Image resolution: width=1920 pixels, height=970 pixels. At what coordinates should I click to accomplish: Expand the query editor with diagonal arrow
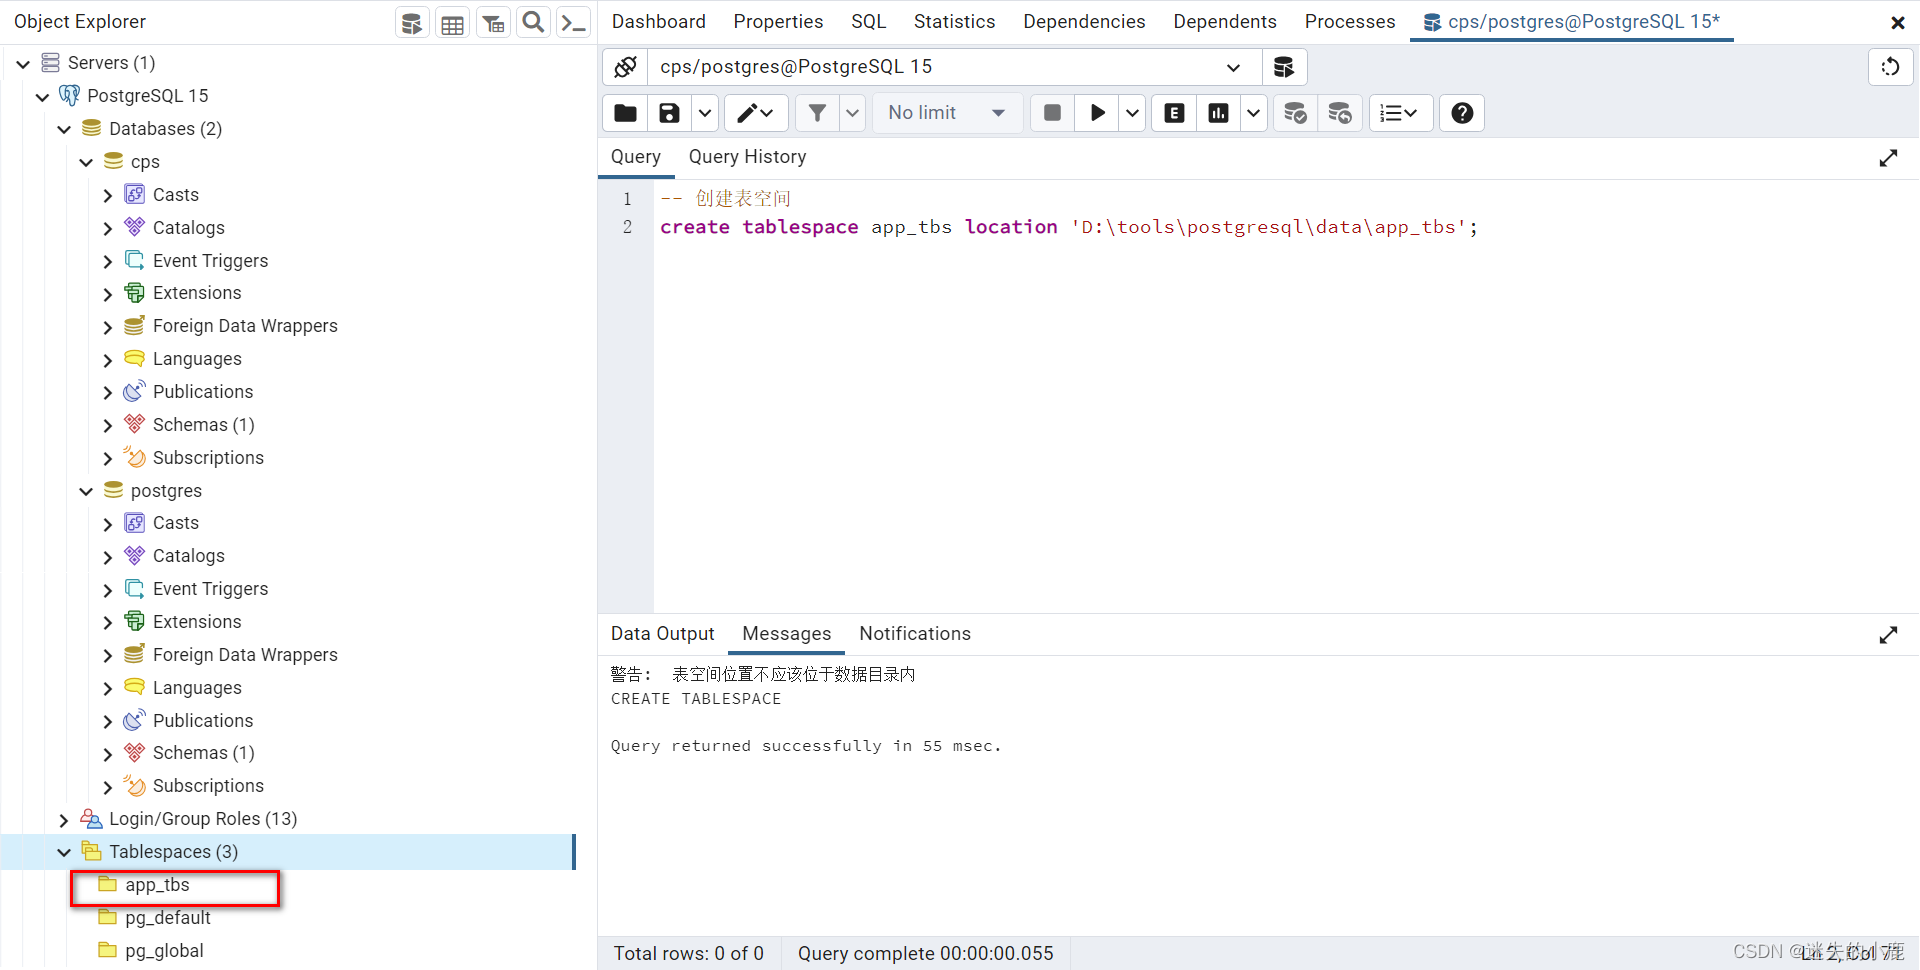click(1888, 158)
